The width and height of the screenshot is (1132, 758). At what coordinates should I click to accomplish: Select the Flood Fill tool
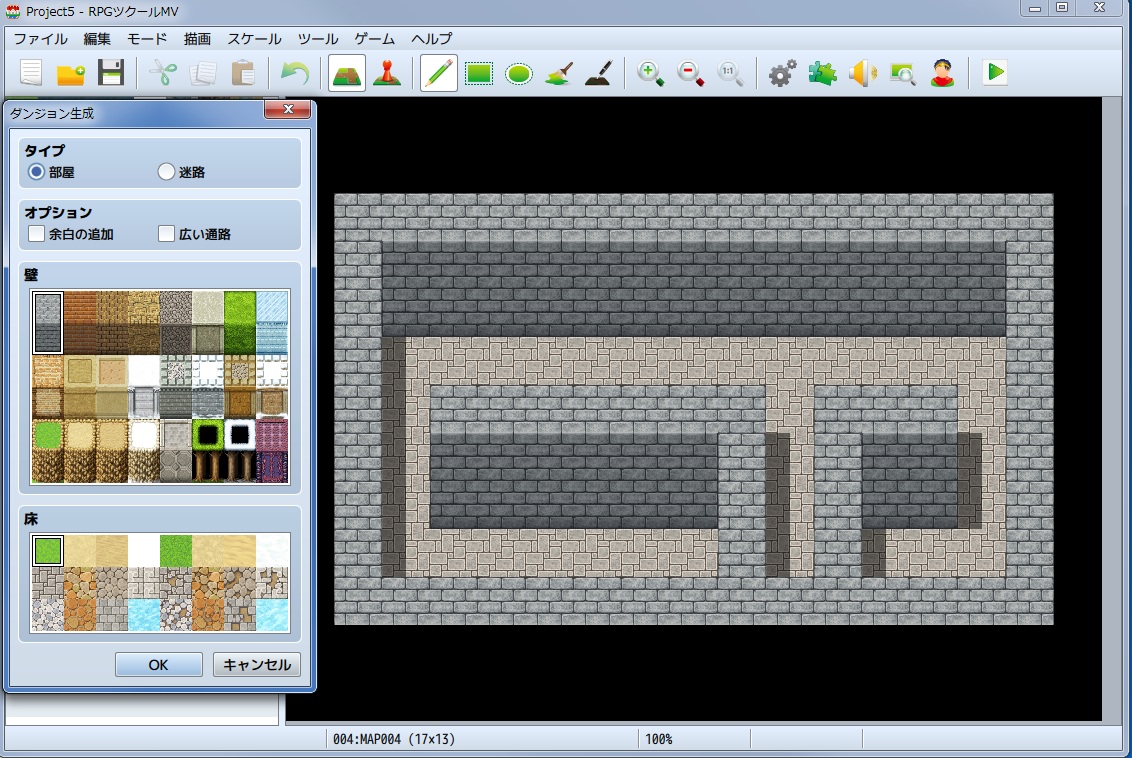pyautogui.click(x=559, y=73)
